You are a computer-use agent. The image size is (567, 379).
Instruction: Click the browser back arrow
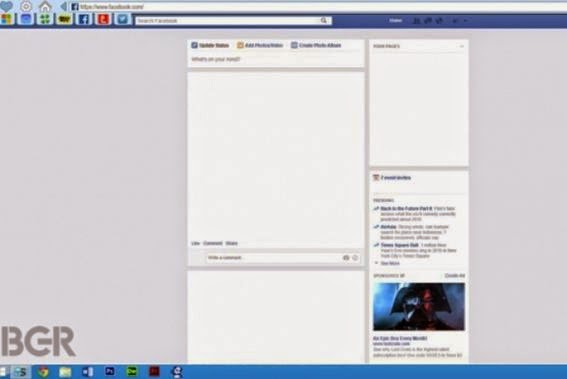pyautogui.click(x=64, y=7)
